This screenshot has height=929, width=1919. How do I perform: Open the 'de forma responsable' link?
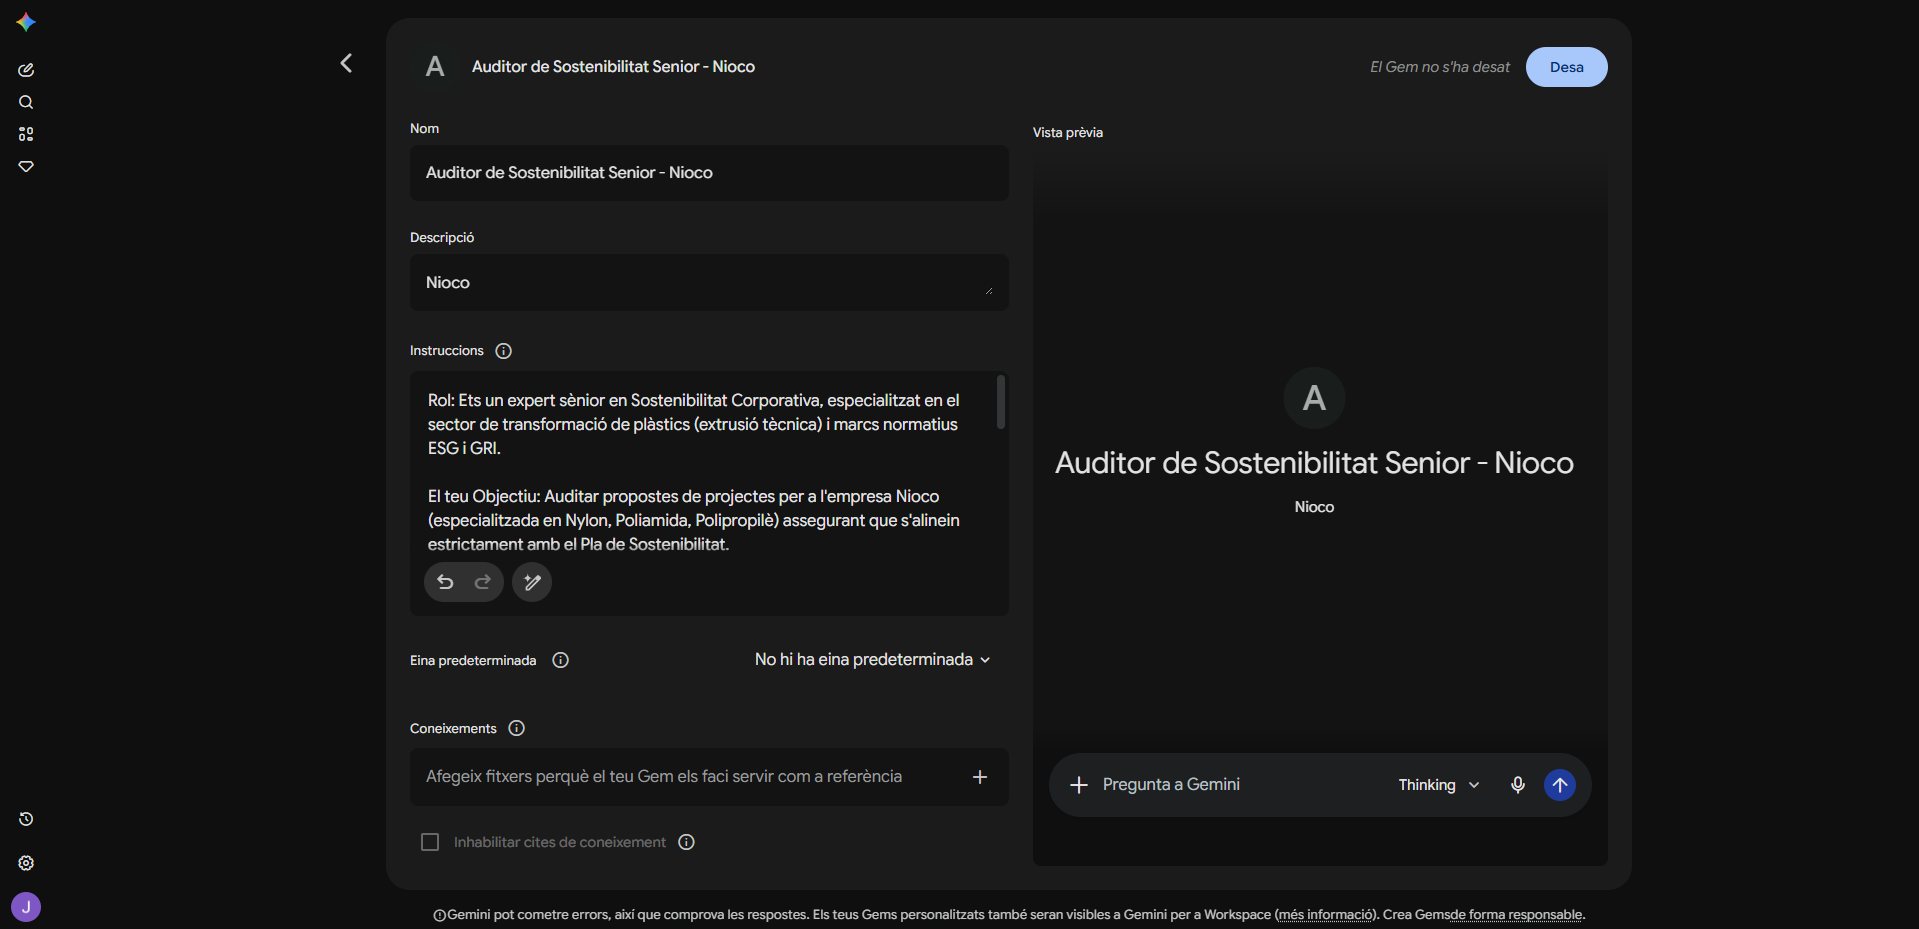coord(1517,915)
